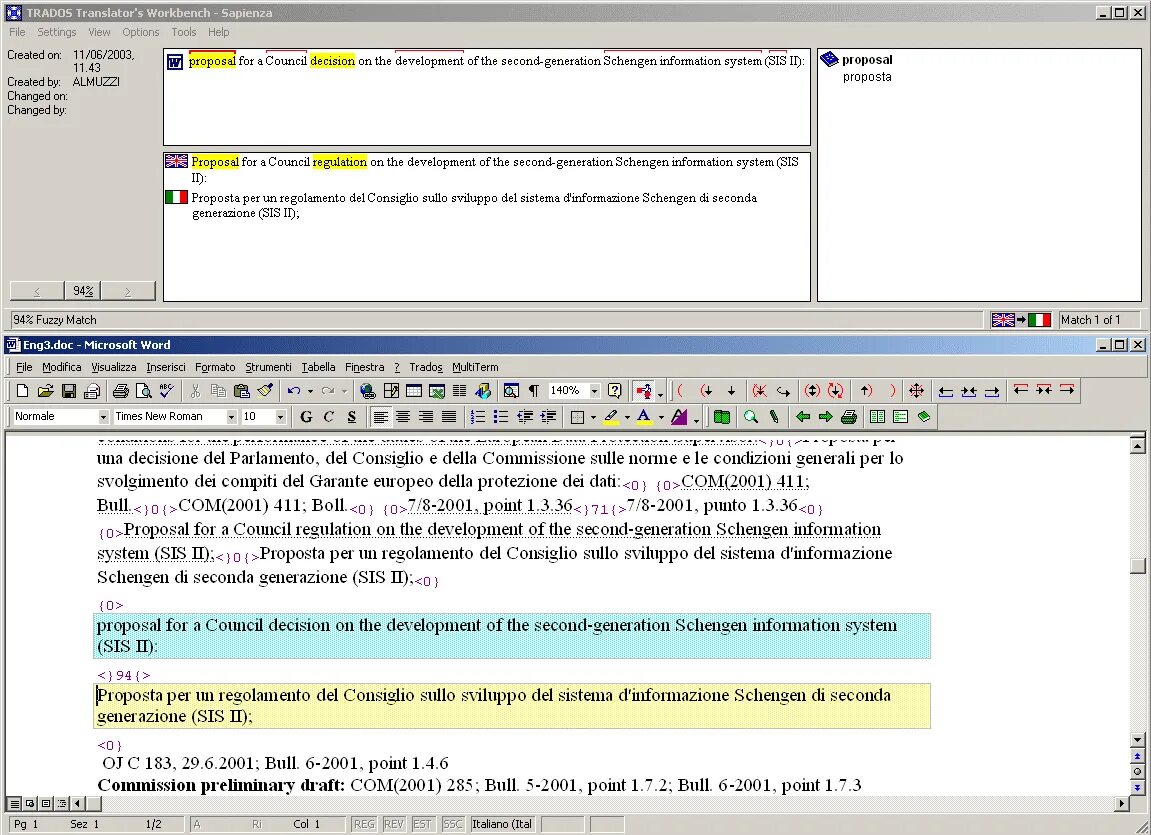The height and width of the screenshot is (835, 1151).
Task: Apply yellow highlight color to text
Action: [611, 417]
